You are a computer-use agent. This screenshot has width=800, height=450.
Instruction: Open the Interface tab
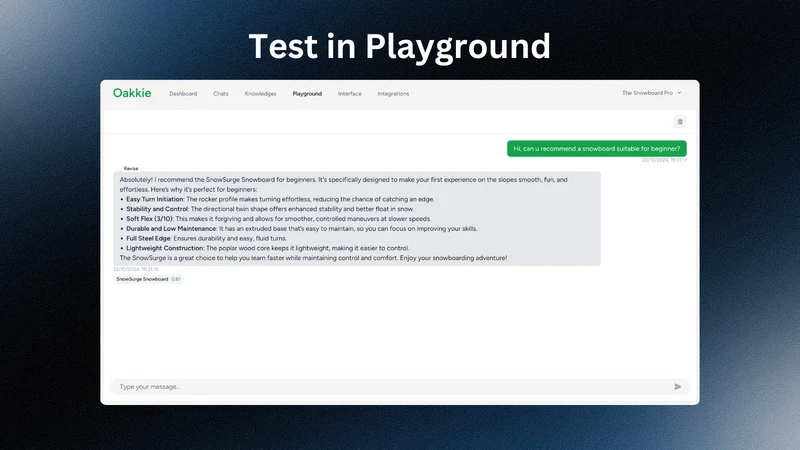click(349, 94)
